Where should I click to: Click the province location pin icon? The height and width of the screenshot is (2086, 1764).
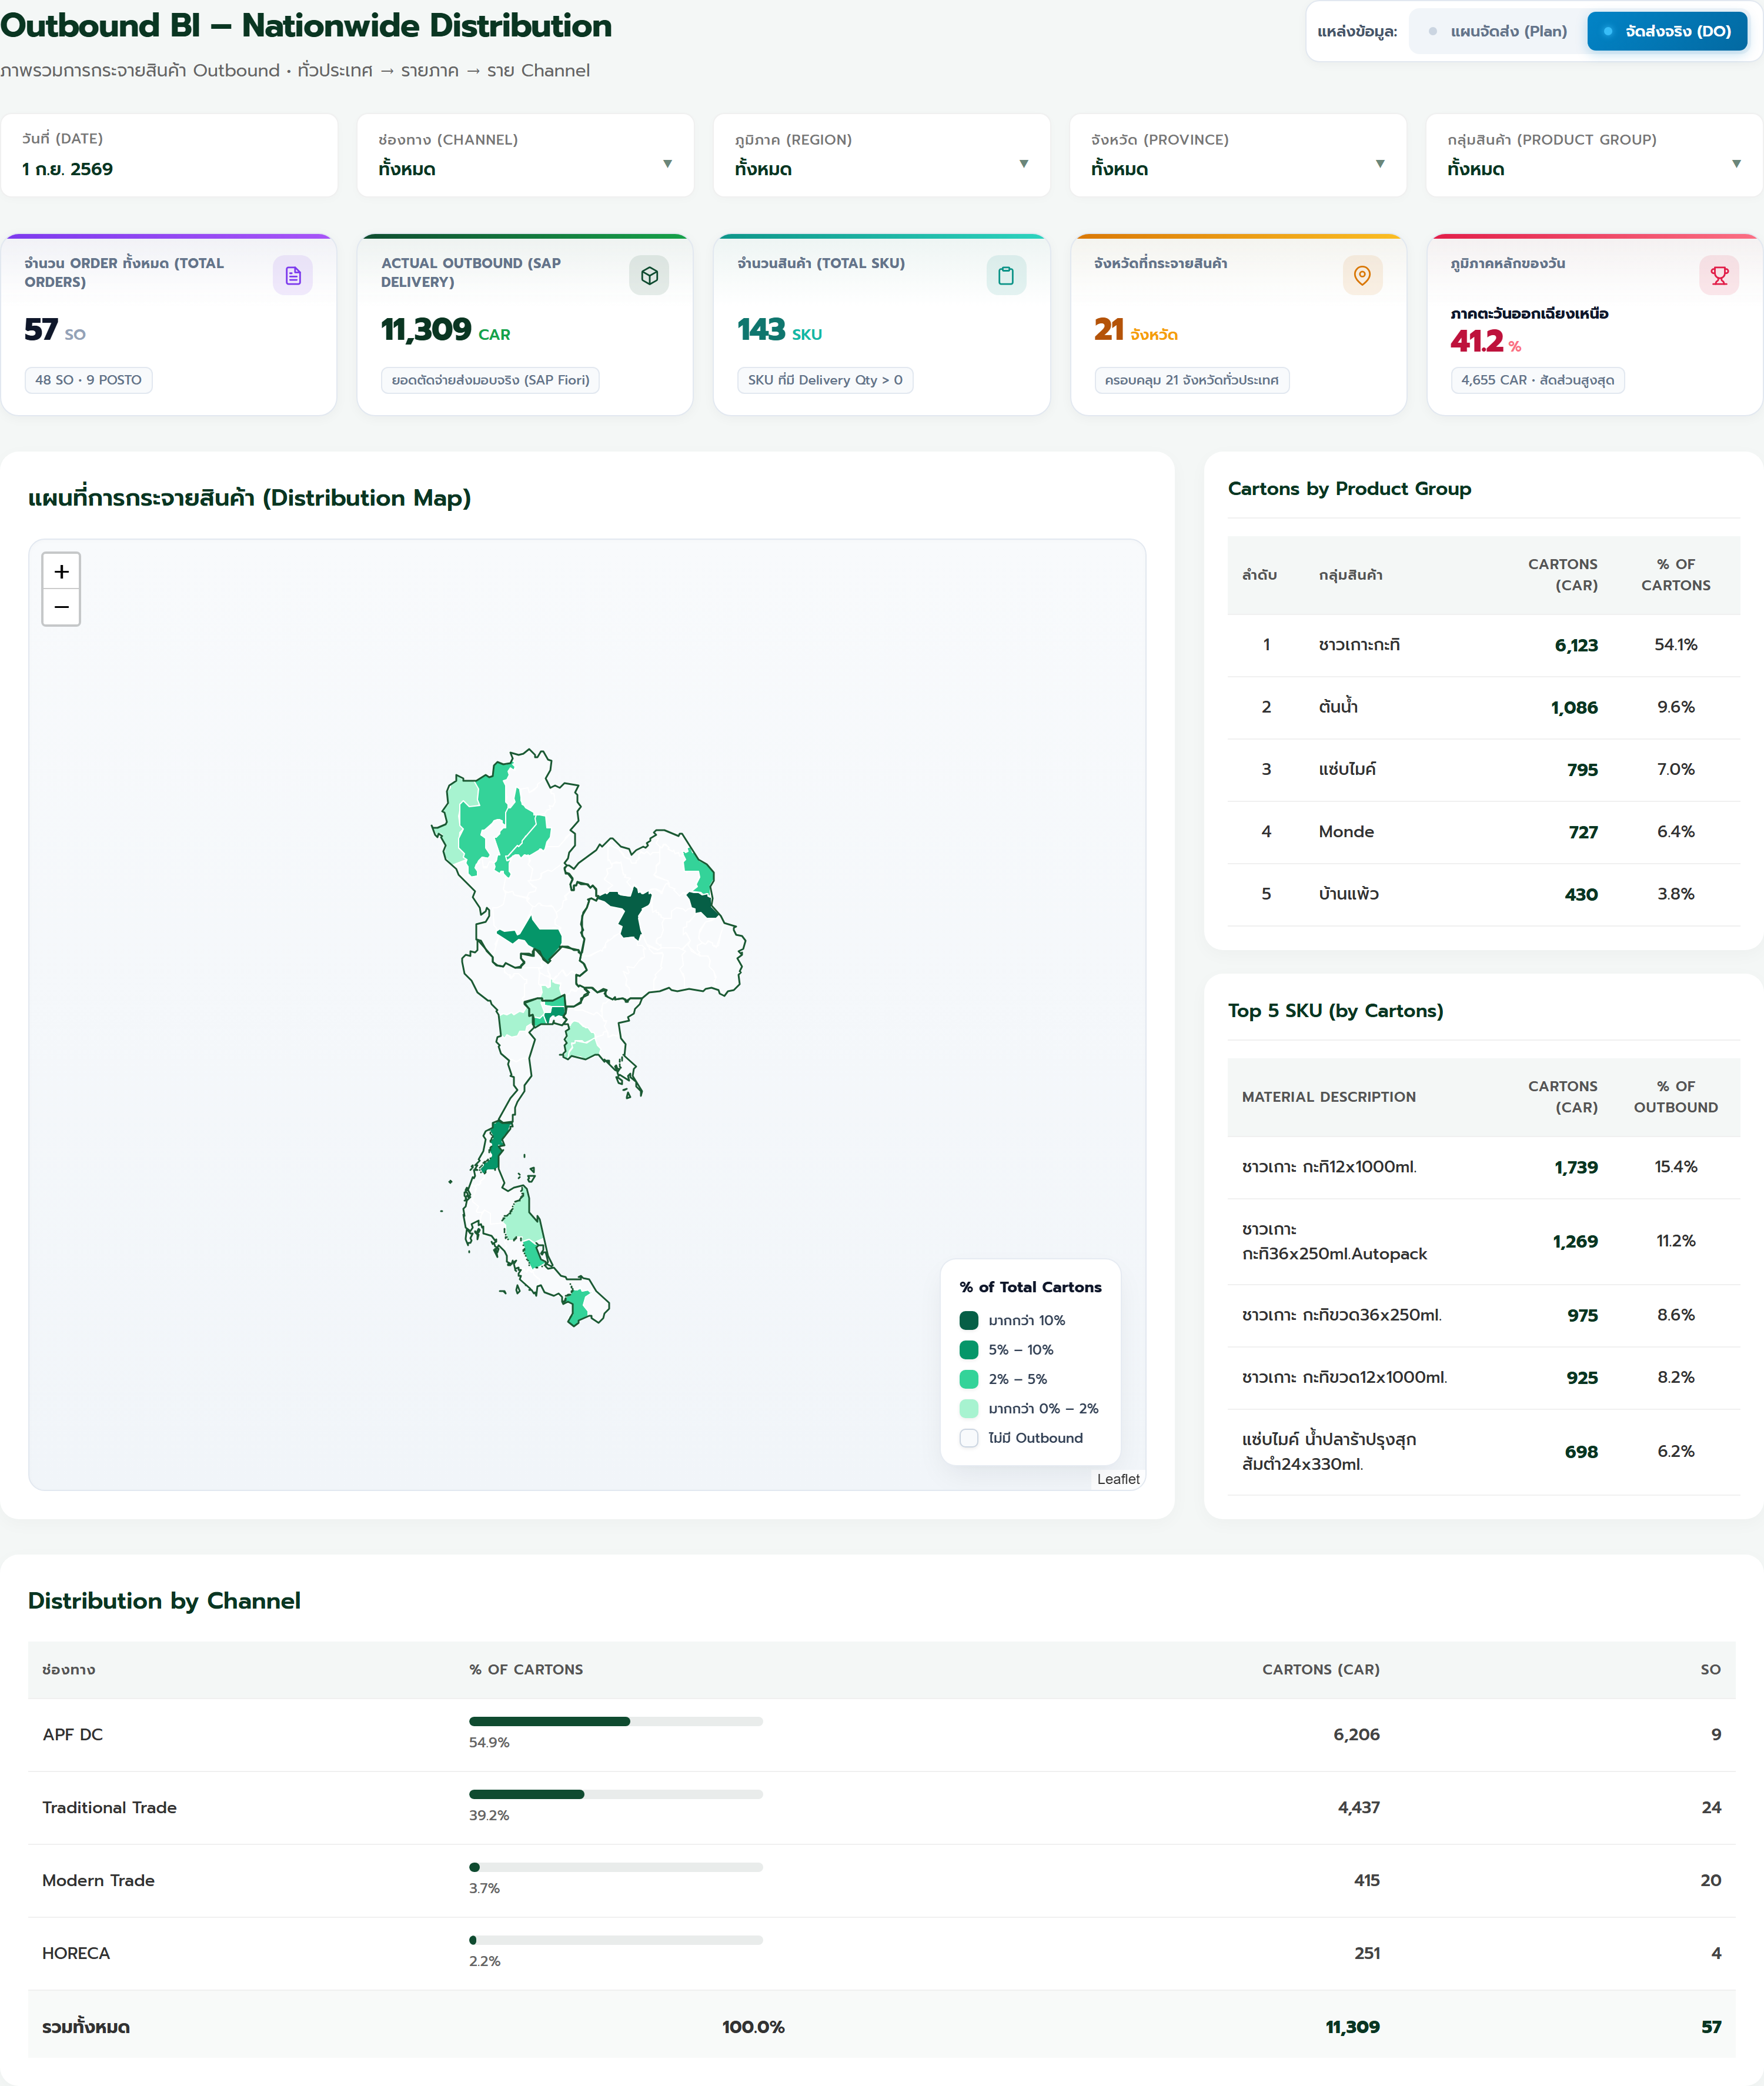point(1362,275)
